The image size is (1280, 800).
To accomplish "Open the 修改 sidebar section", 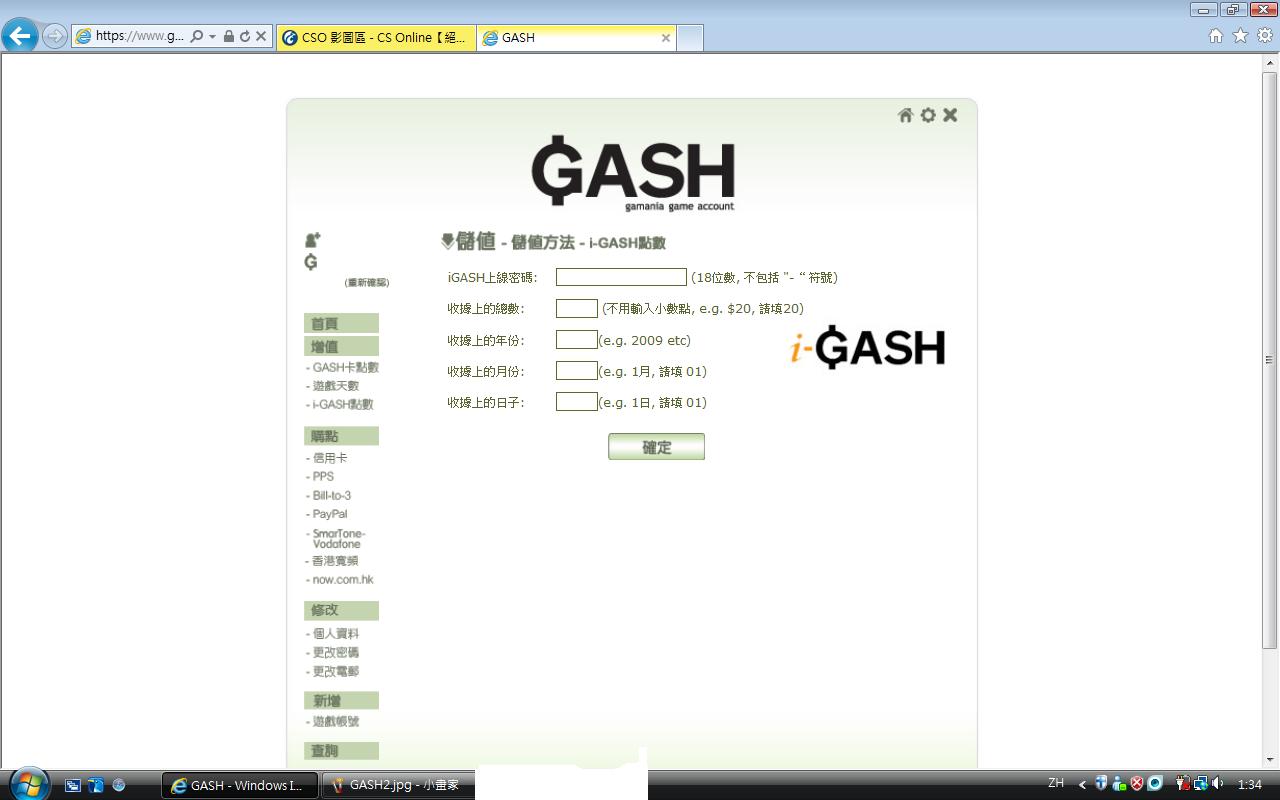I will [x=341, y=610].
